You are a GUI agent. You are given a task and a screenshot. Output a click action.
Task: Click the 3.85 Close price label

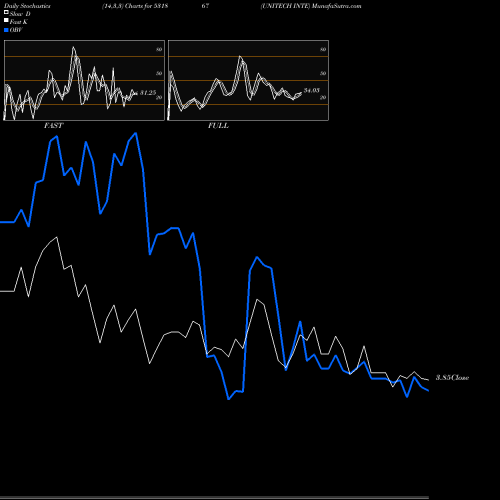coord(452,378)
